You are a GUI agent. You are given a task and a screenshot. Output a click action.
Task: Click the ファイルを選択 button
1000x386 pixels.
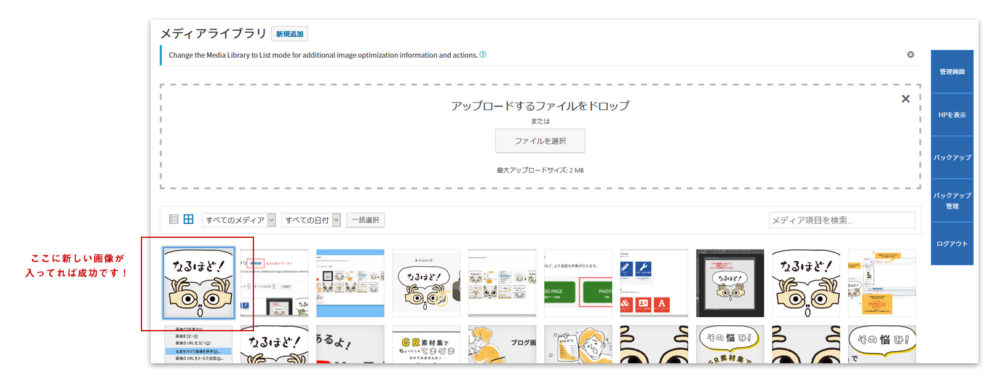click(540, 141)
